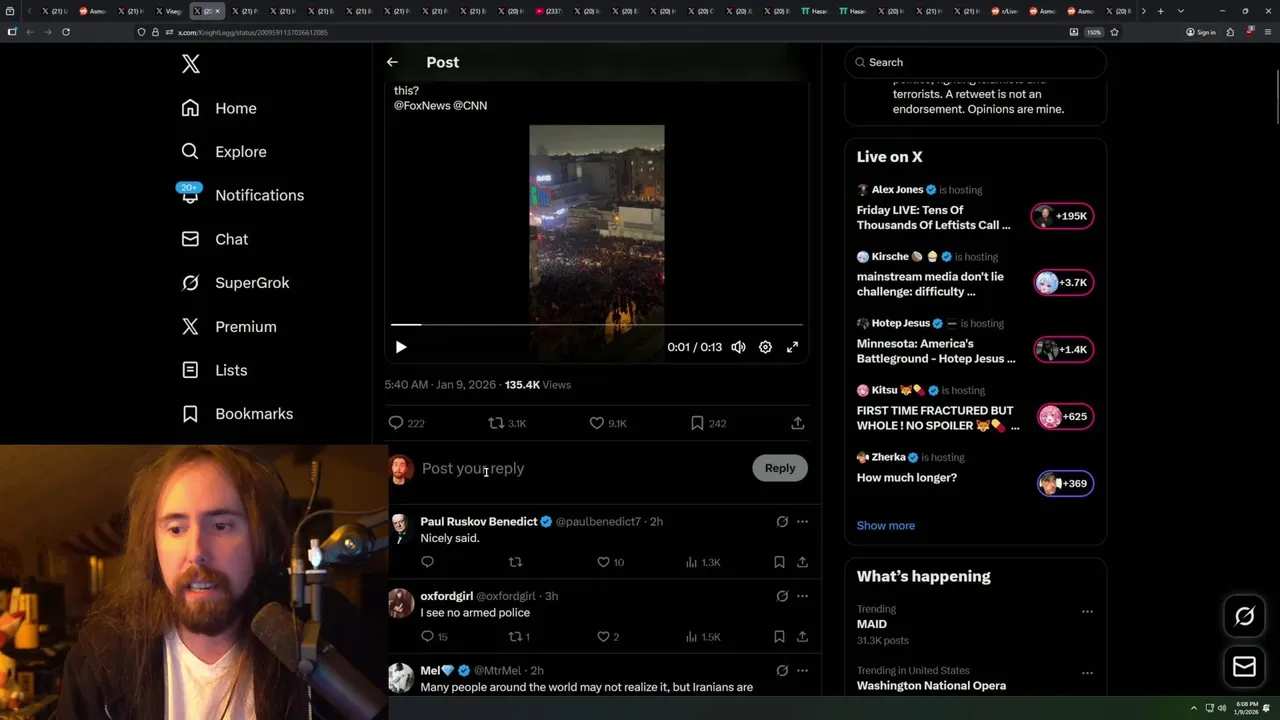Enter video fullscreen mode

coord(792,347)
